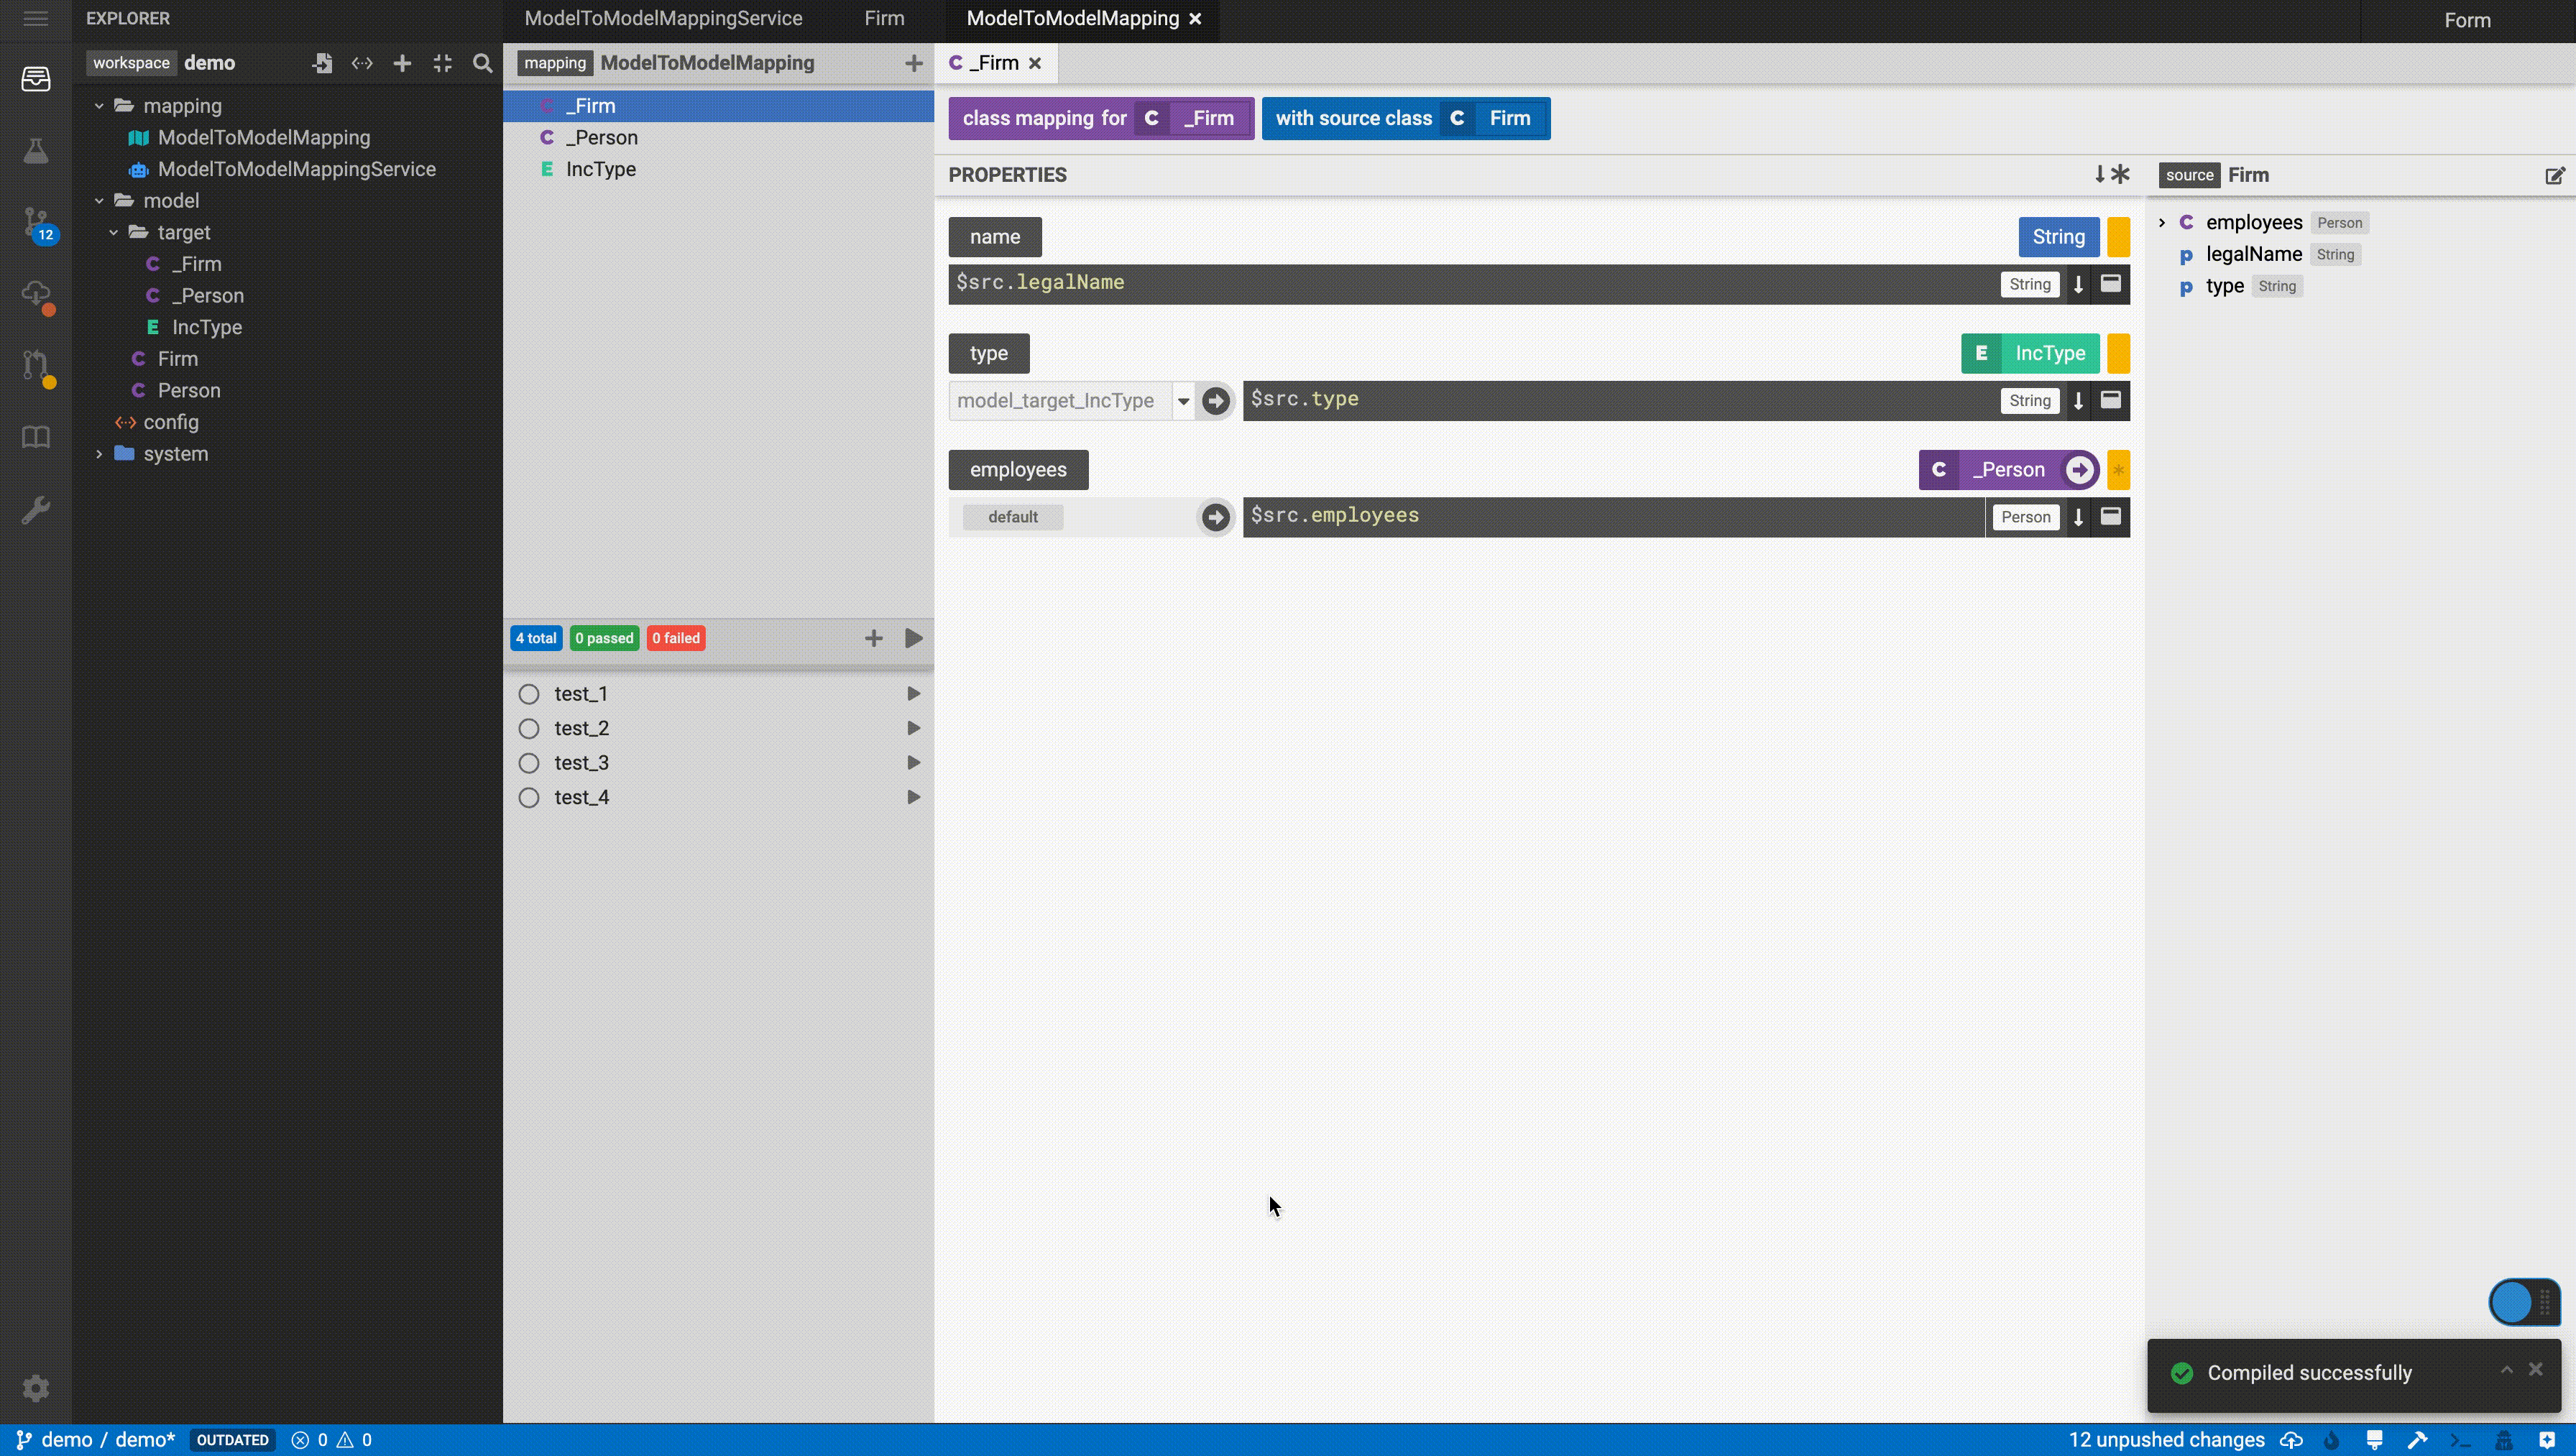Click the add new test plus icon
The height and width of the screenshot is (1456, 2576).
(x=873, y=637)
